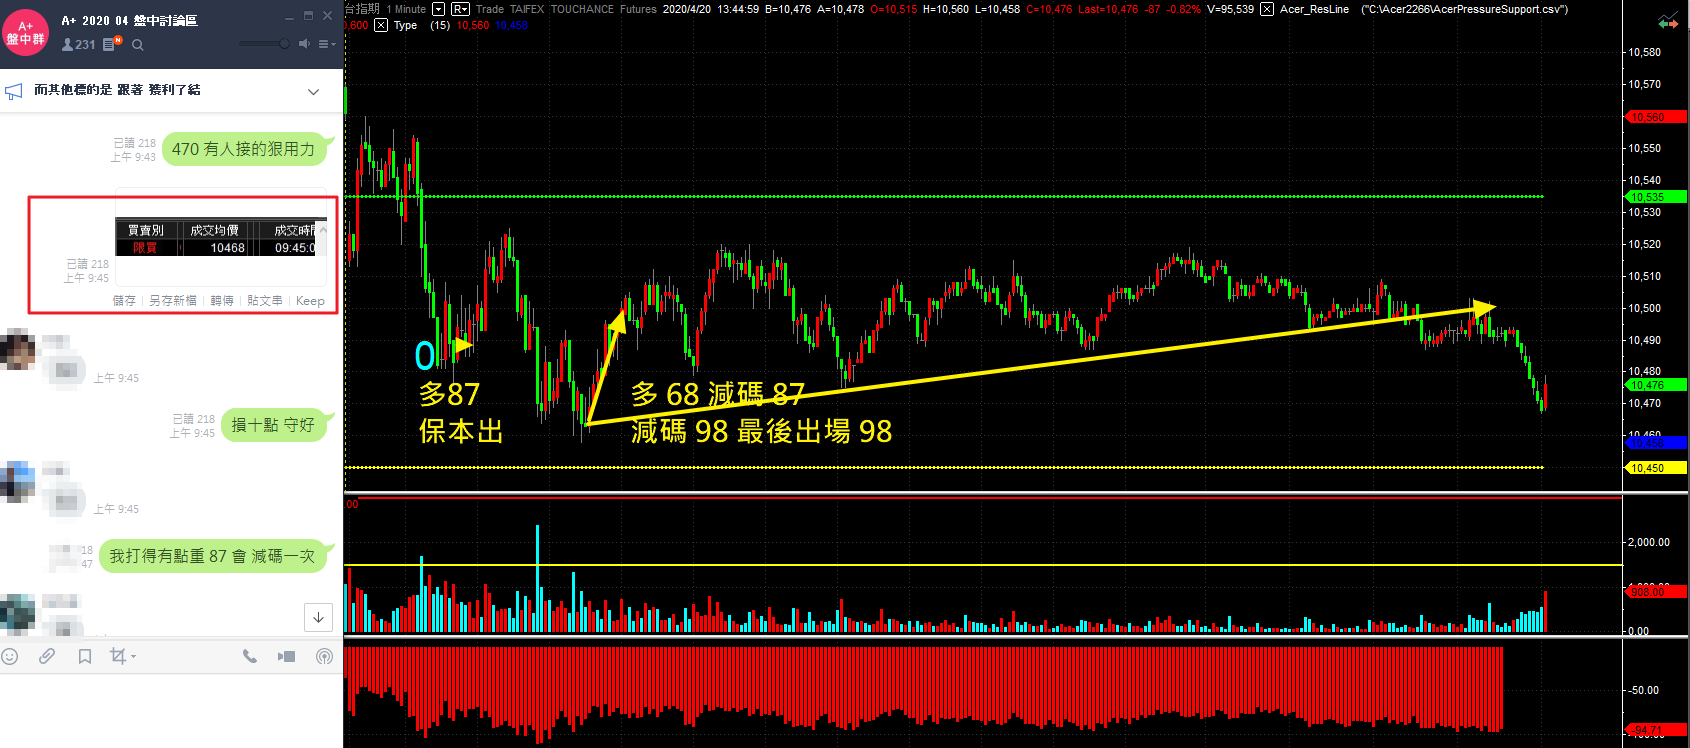
Task: Click the 908.00 volume label on axis
Action: [1657, 592]
